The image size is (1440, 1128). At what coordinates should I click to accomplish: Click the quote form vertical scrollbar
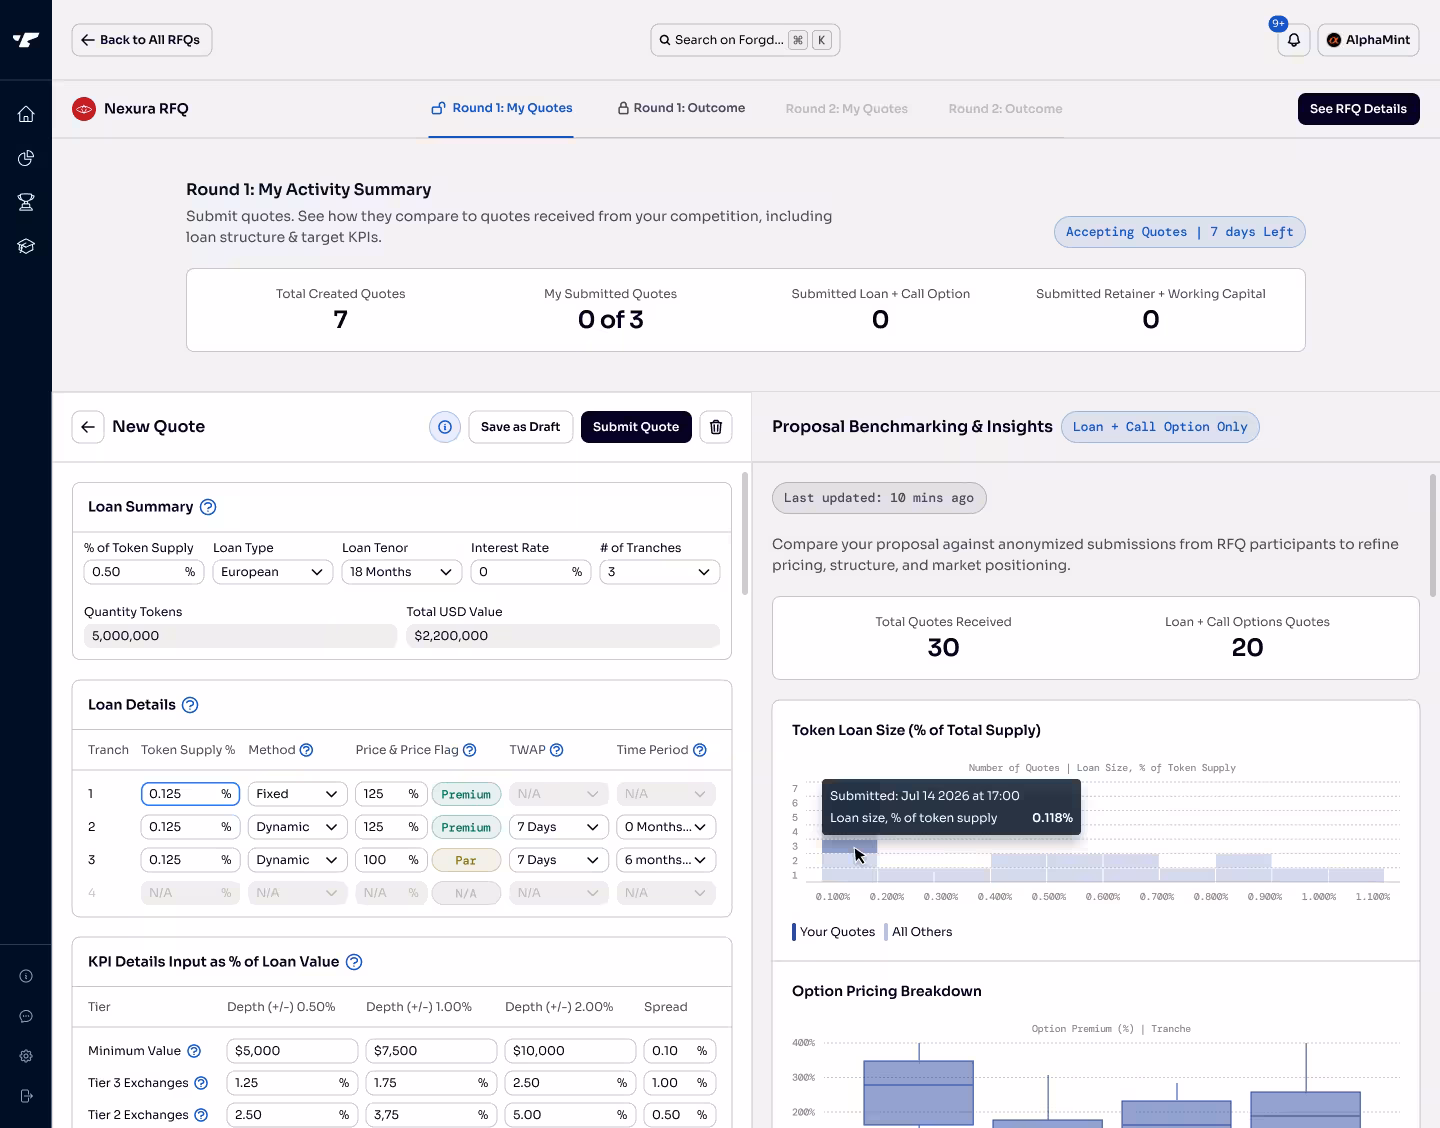[745, 533]
